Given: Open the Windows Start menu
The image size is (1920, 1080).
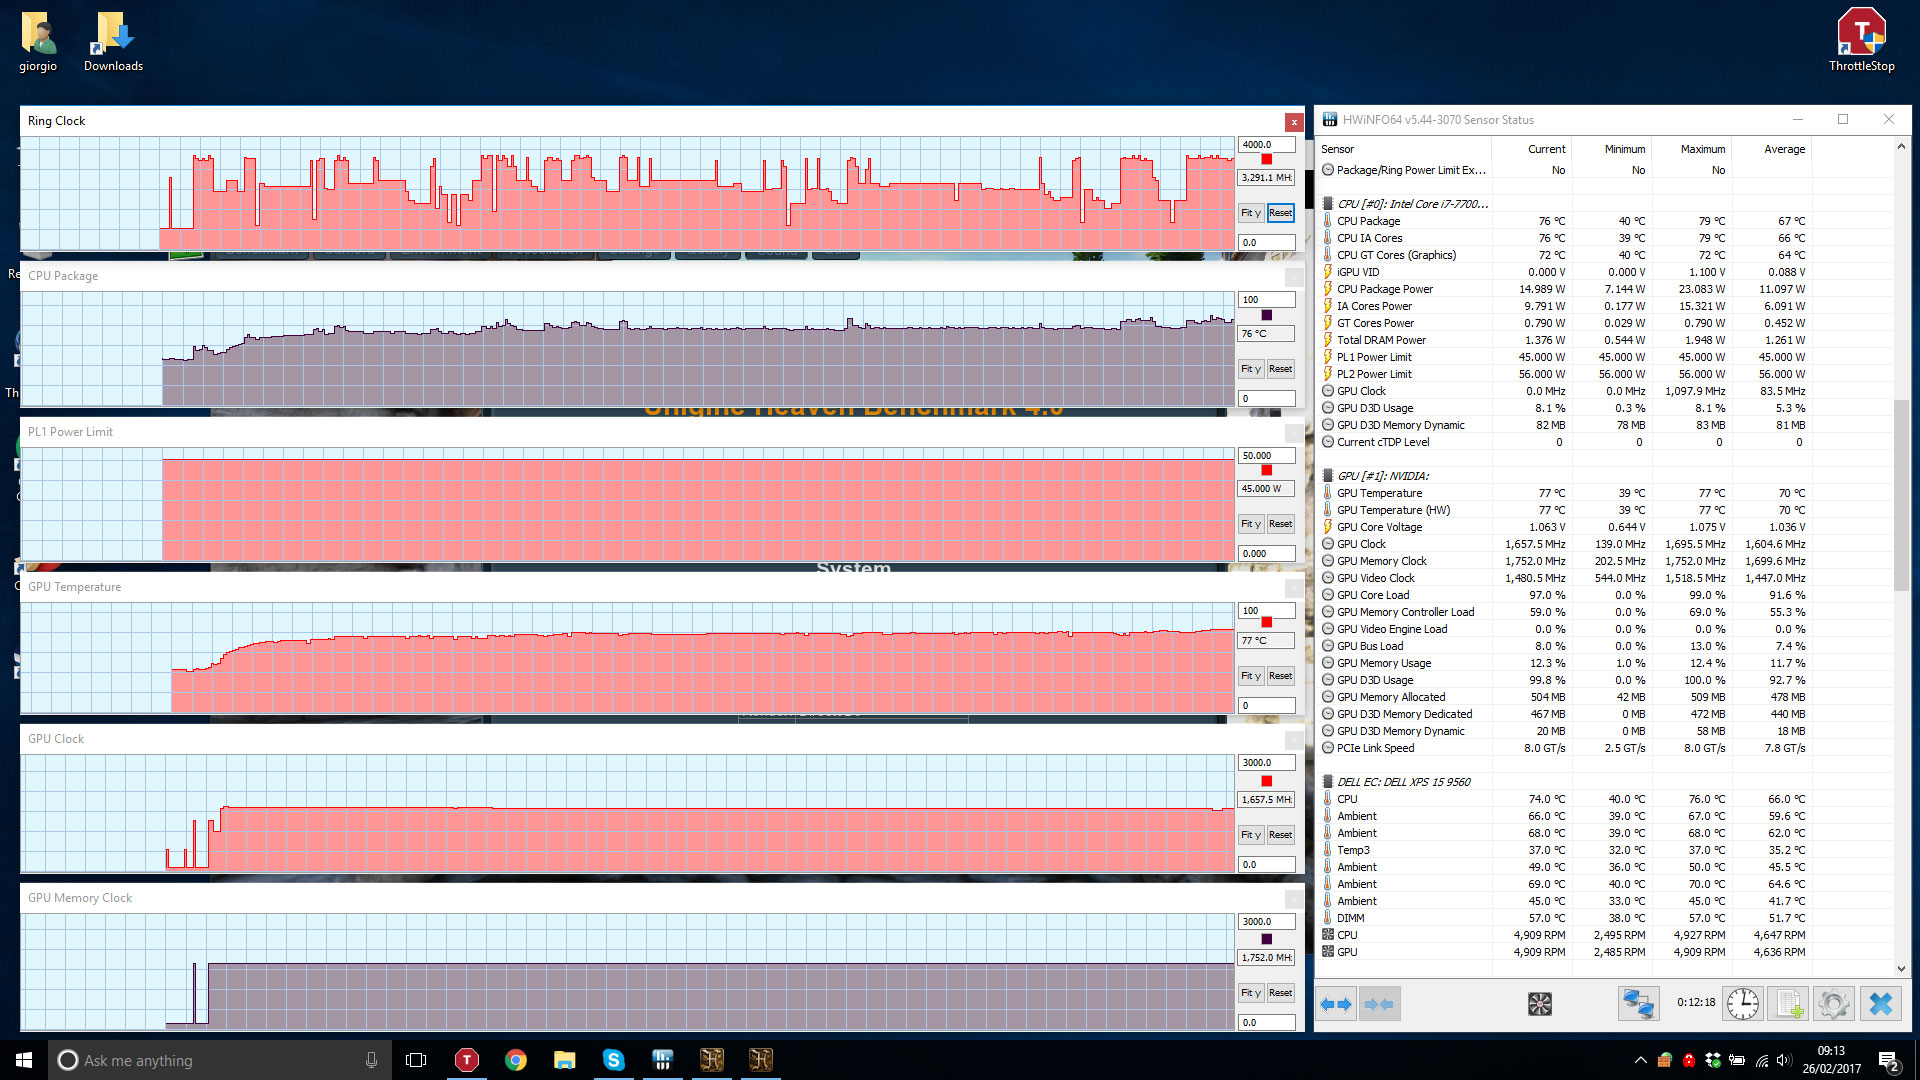Looking at the screenshot, I should (x=24, y=1060).
